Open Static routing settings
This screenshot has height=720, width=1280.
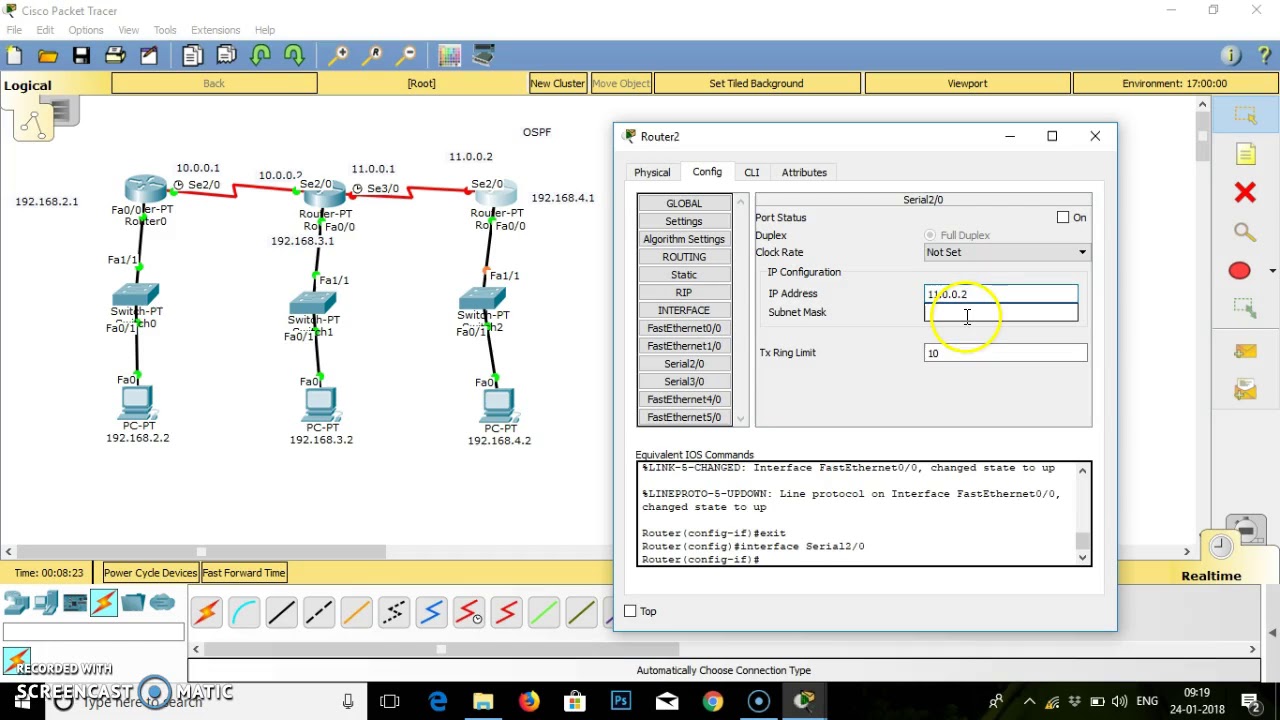684,274
